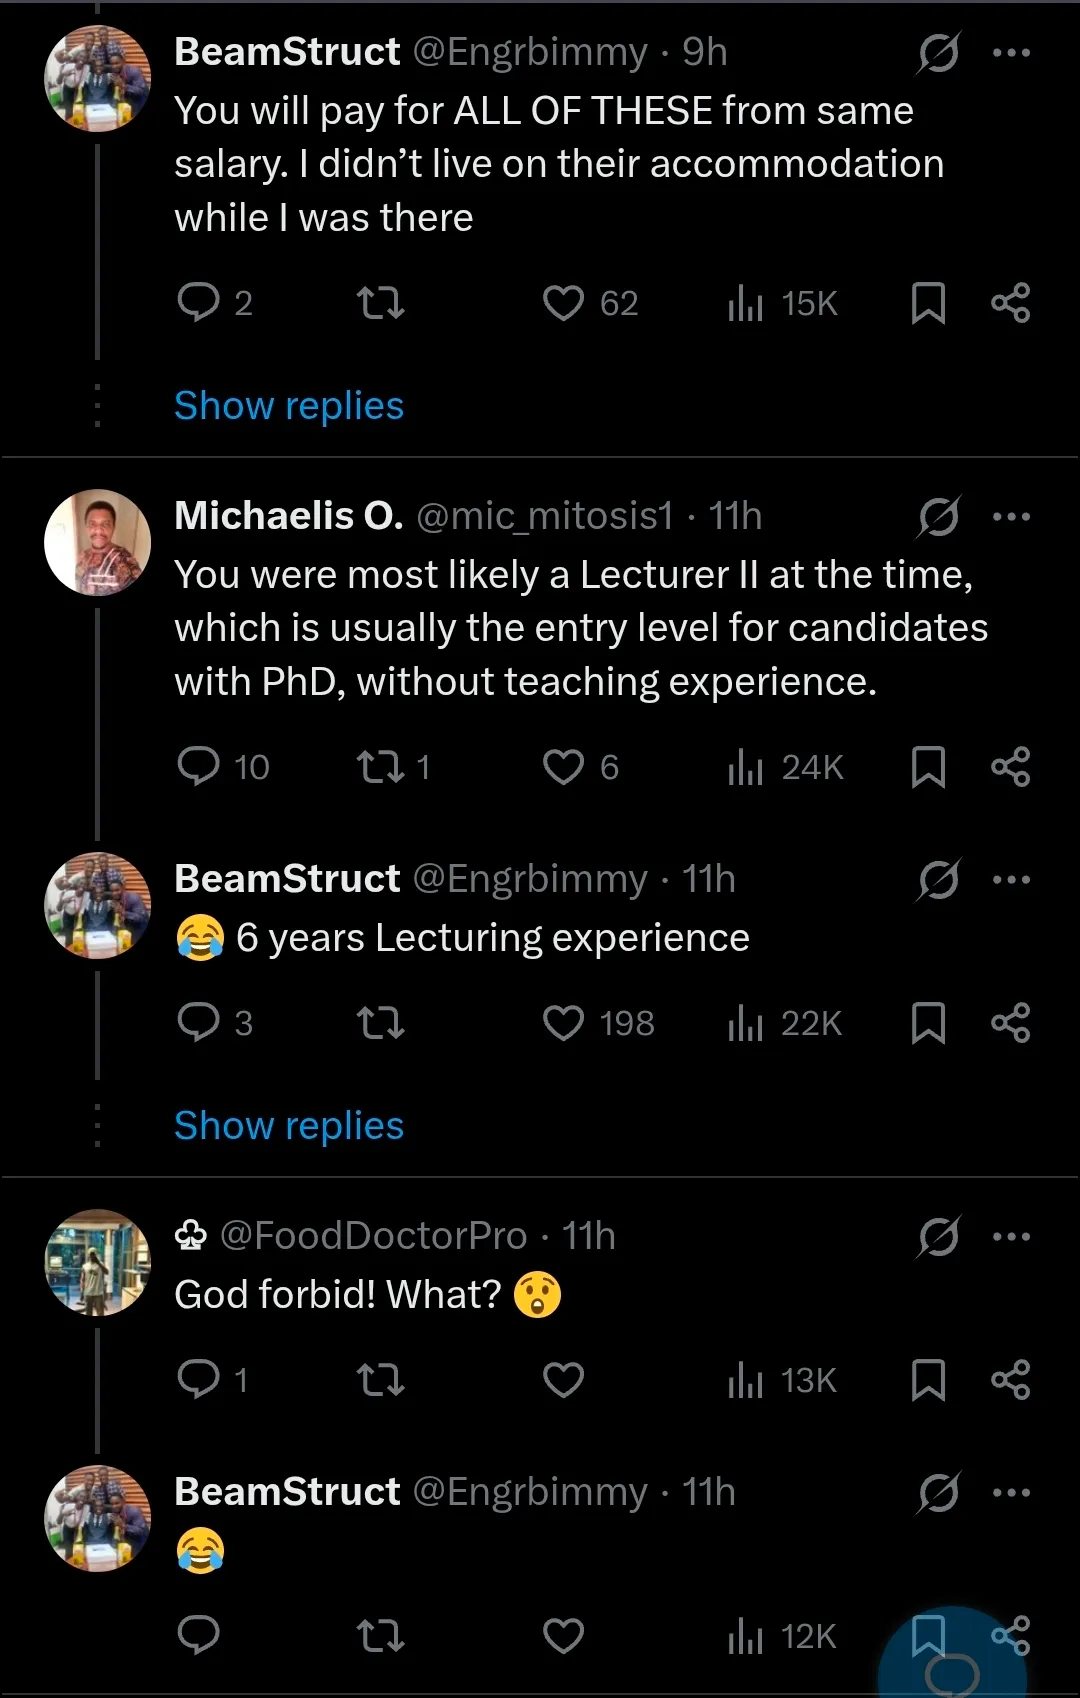Open Grok icon on Michaelis O.'s tweet
Image resolution: width=1080 pixels, height=1698 pixels.
tap(939, 517)
